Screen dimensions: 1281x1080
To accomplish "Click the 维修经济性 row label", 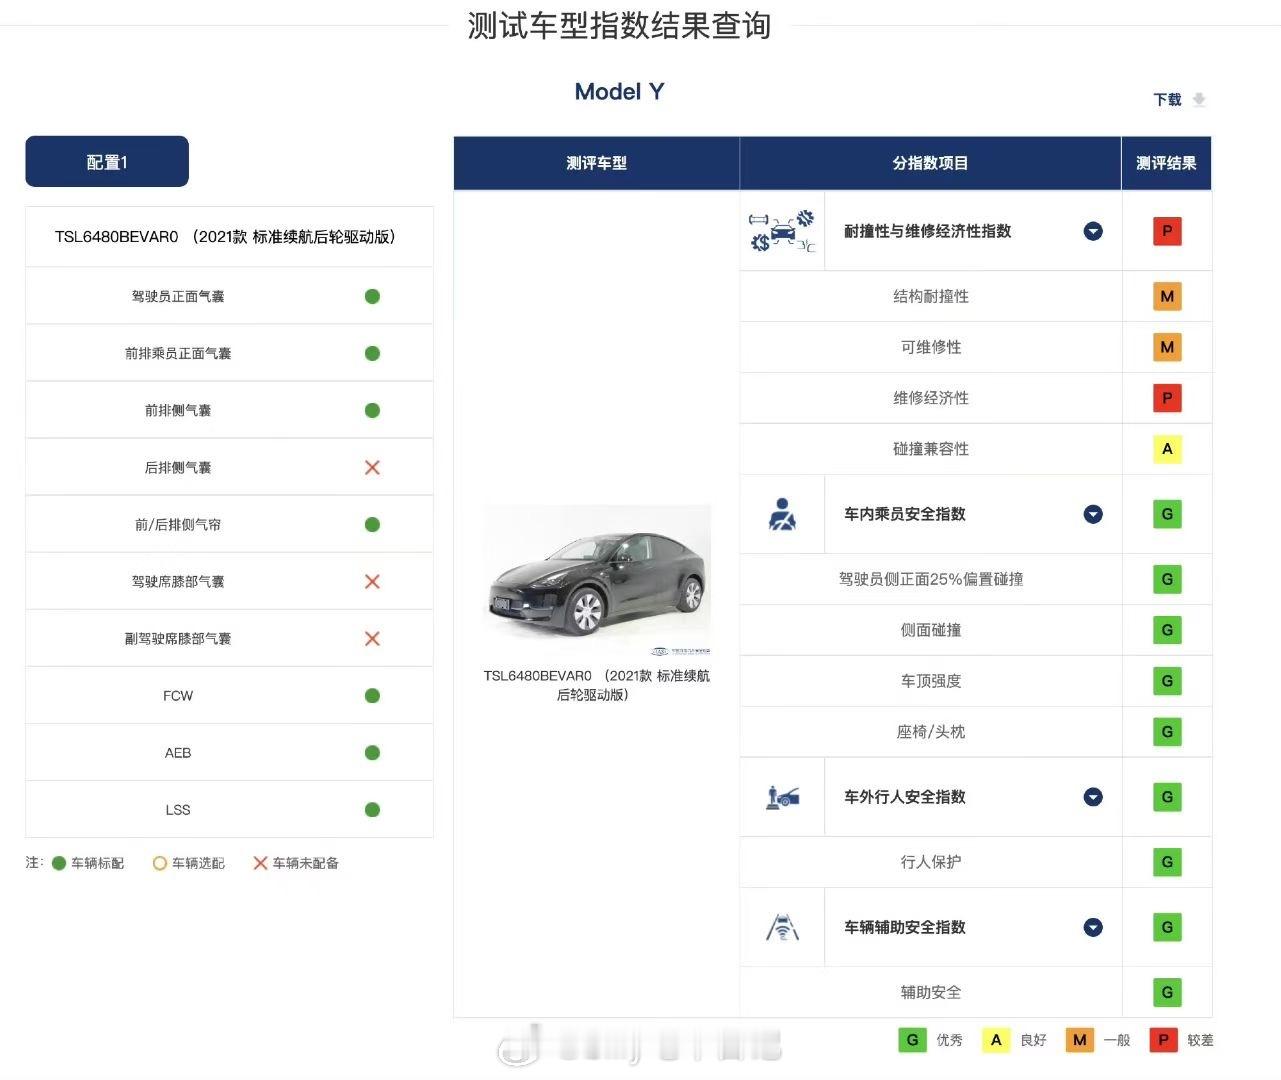I will [x=931, y=398].
